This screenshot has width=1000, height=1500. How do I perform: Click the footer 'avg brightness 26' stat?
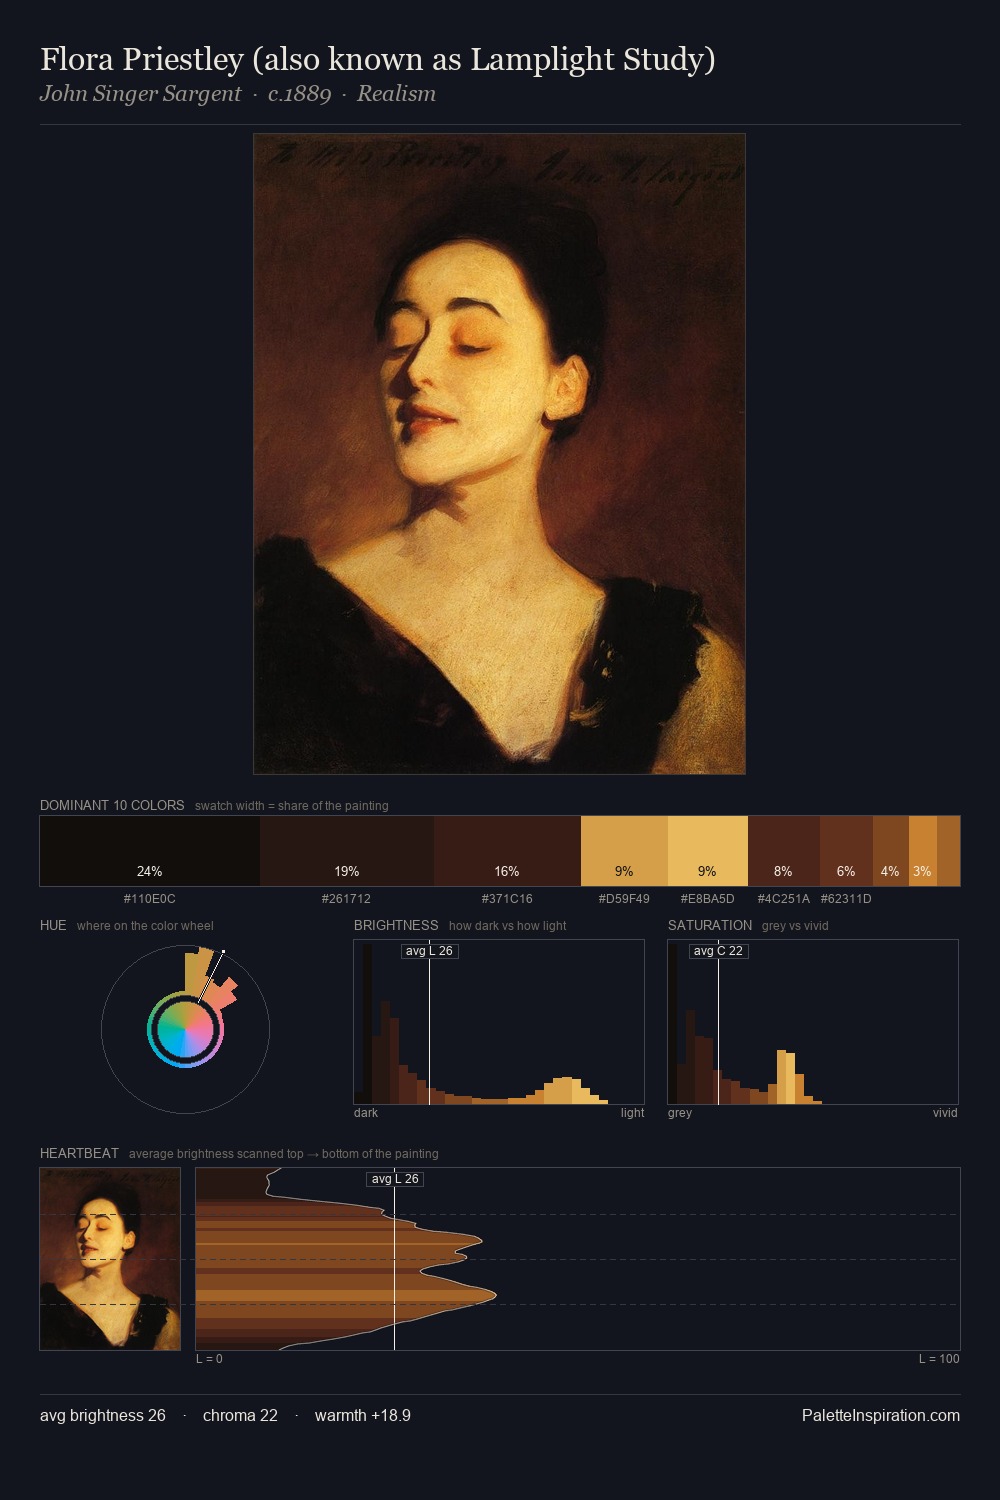(x=103, y=1415)
